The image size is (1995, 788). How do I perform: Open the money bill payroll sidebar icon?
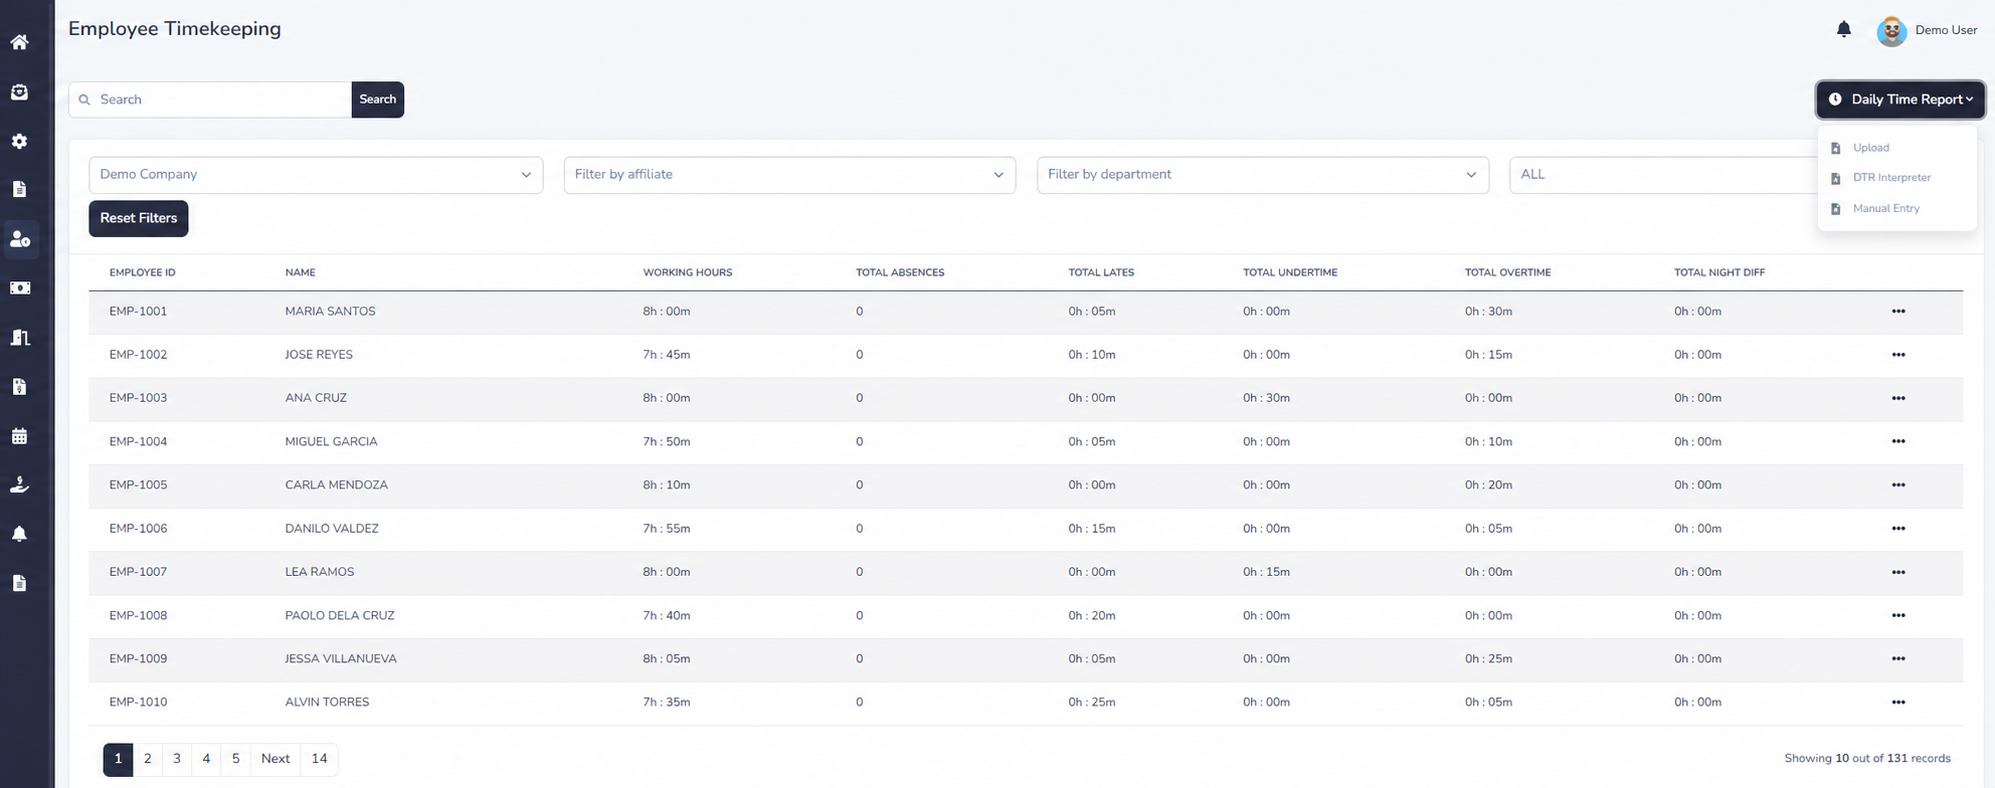click(x=19, y=288)
